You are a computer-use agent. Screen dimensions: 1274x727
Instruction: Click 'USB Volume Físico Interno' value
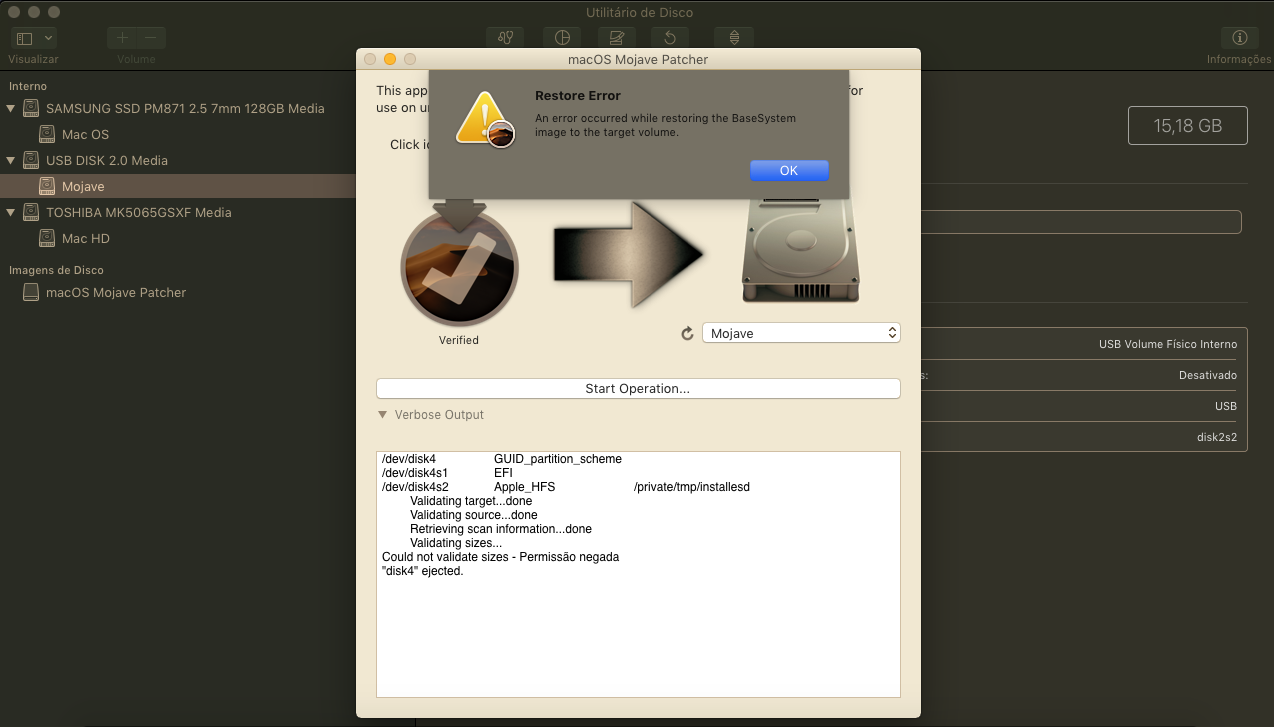point(1168,344)
